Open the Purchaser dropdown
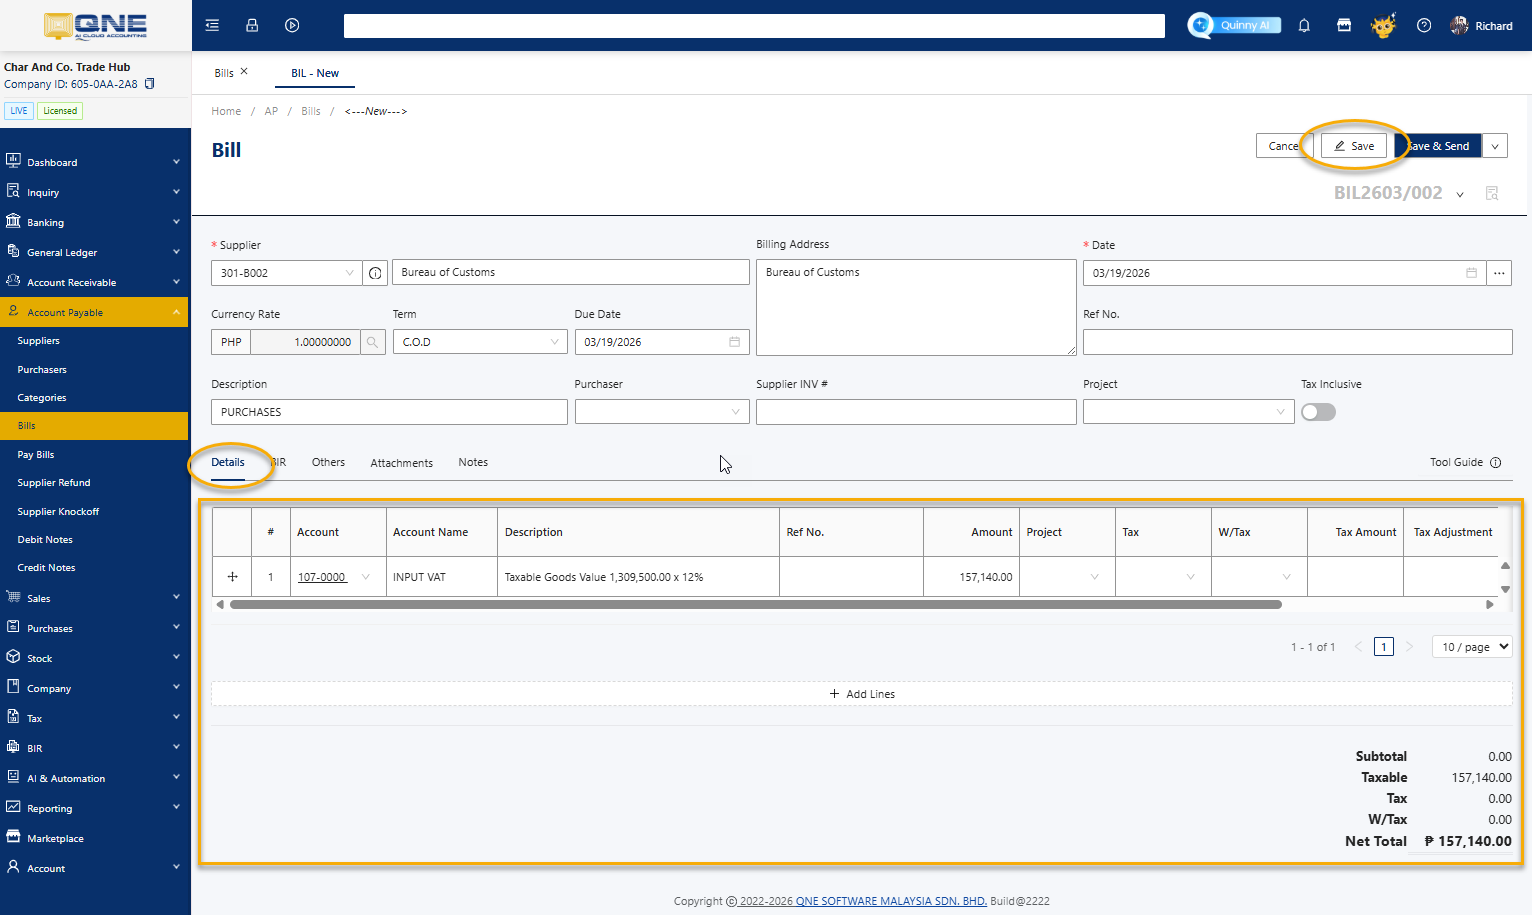Screen dimensions: 1532x915 tap(662, 412)
